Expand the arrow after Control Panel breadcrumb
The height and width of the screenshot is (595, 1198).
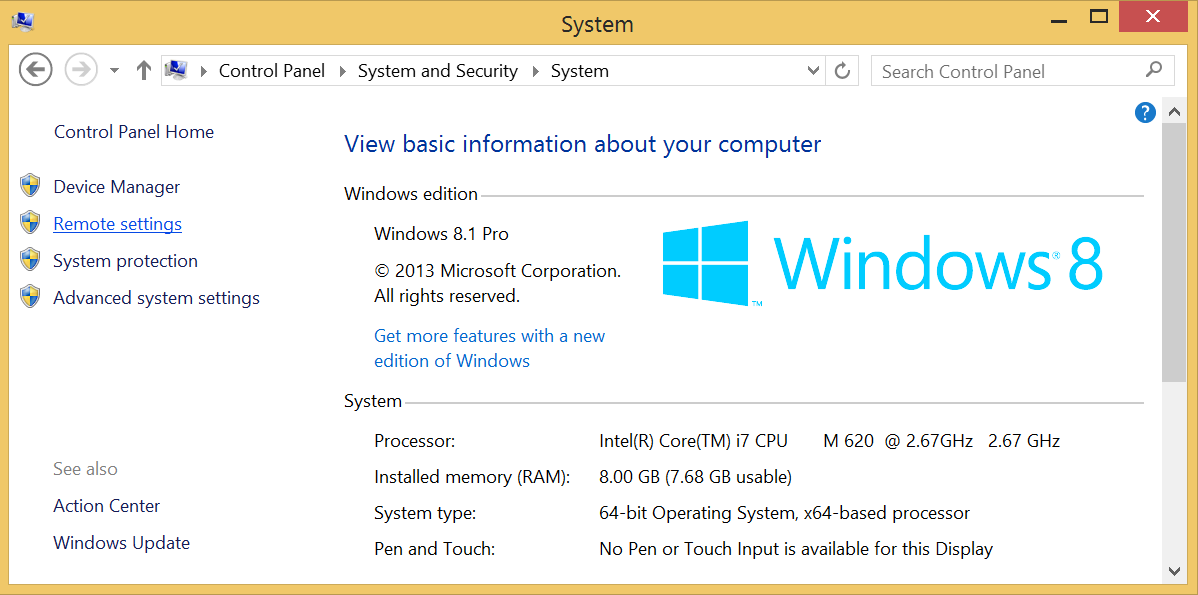coord(342,71)
